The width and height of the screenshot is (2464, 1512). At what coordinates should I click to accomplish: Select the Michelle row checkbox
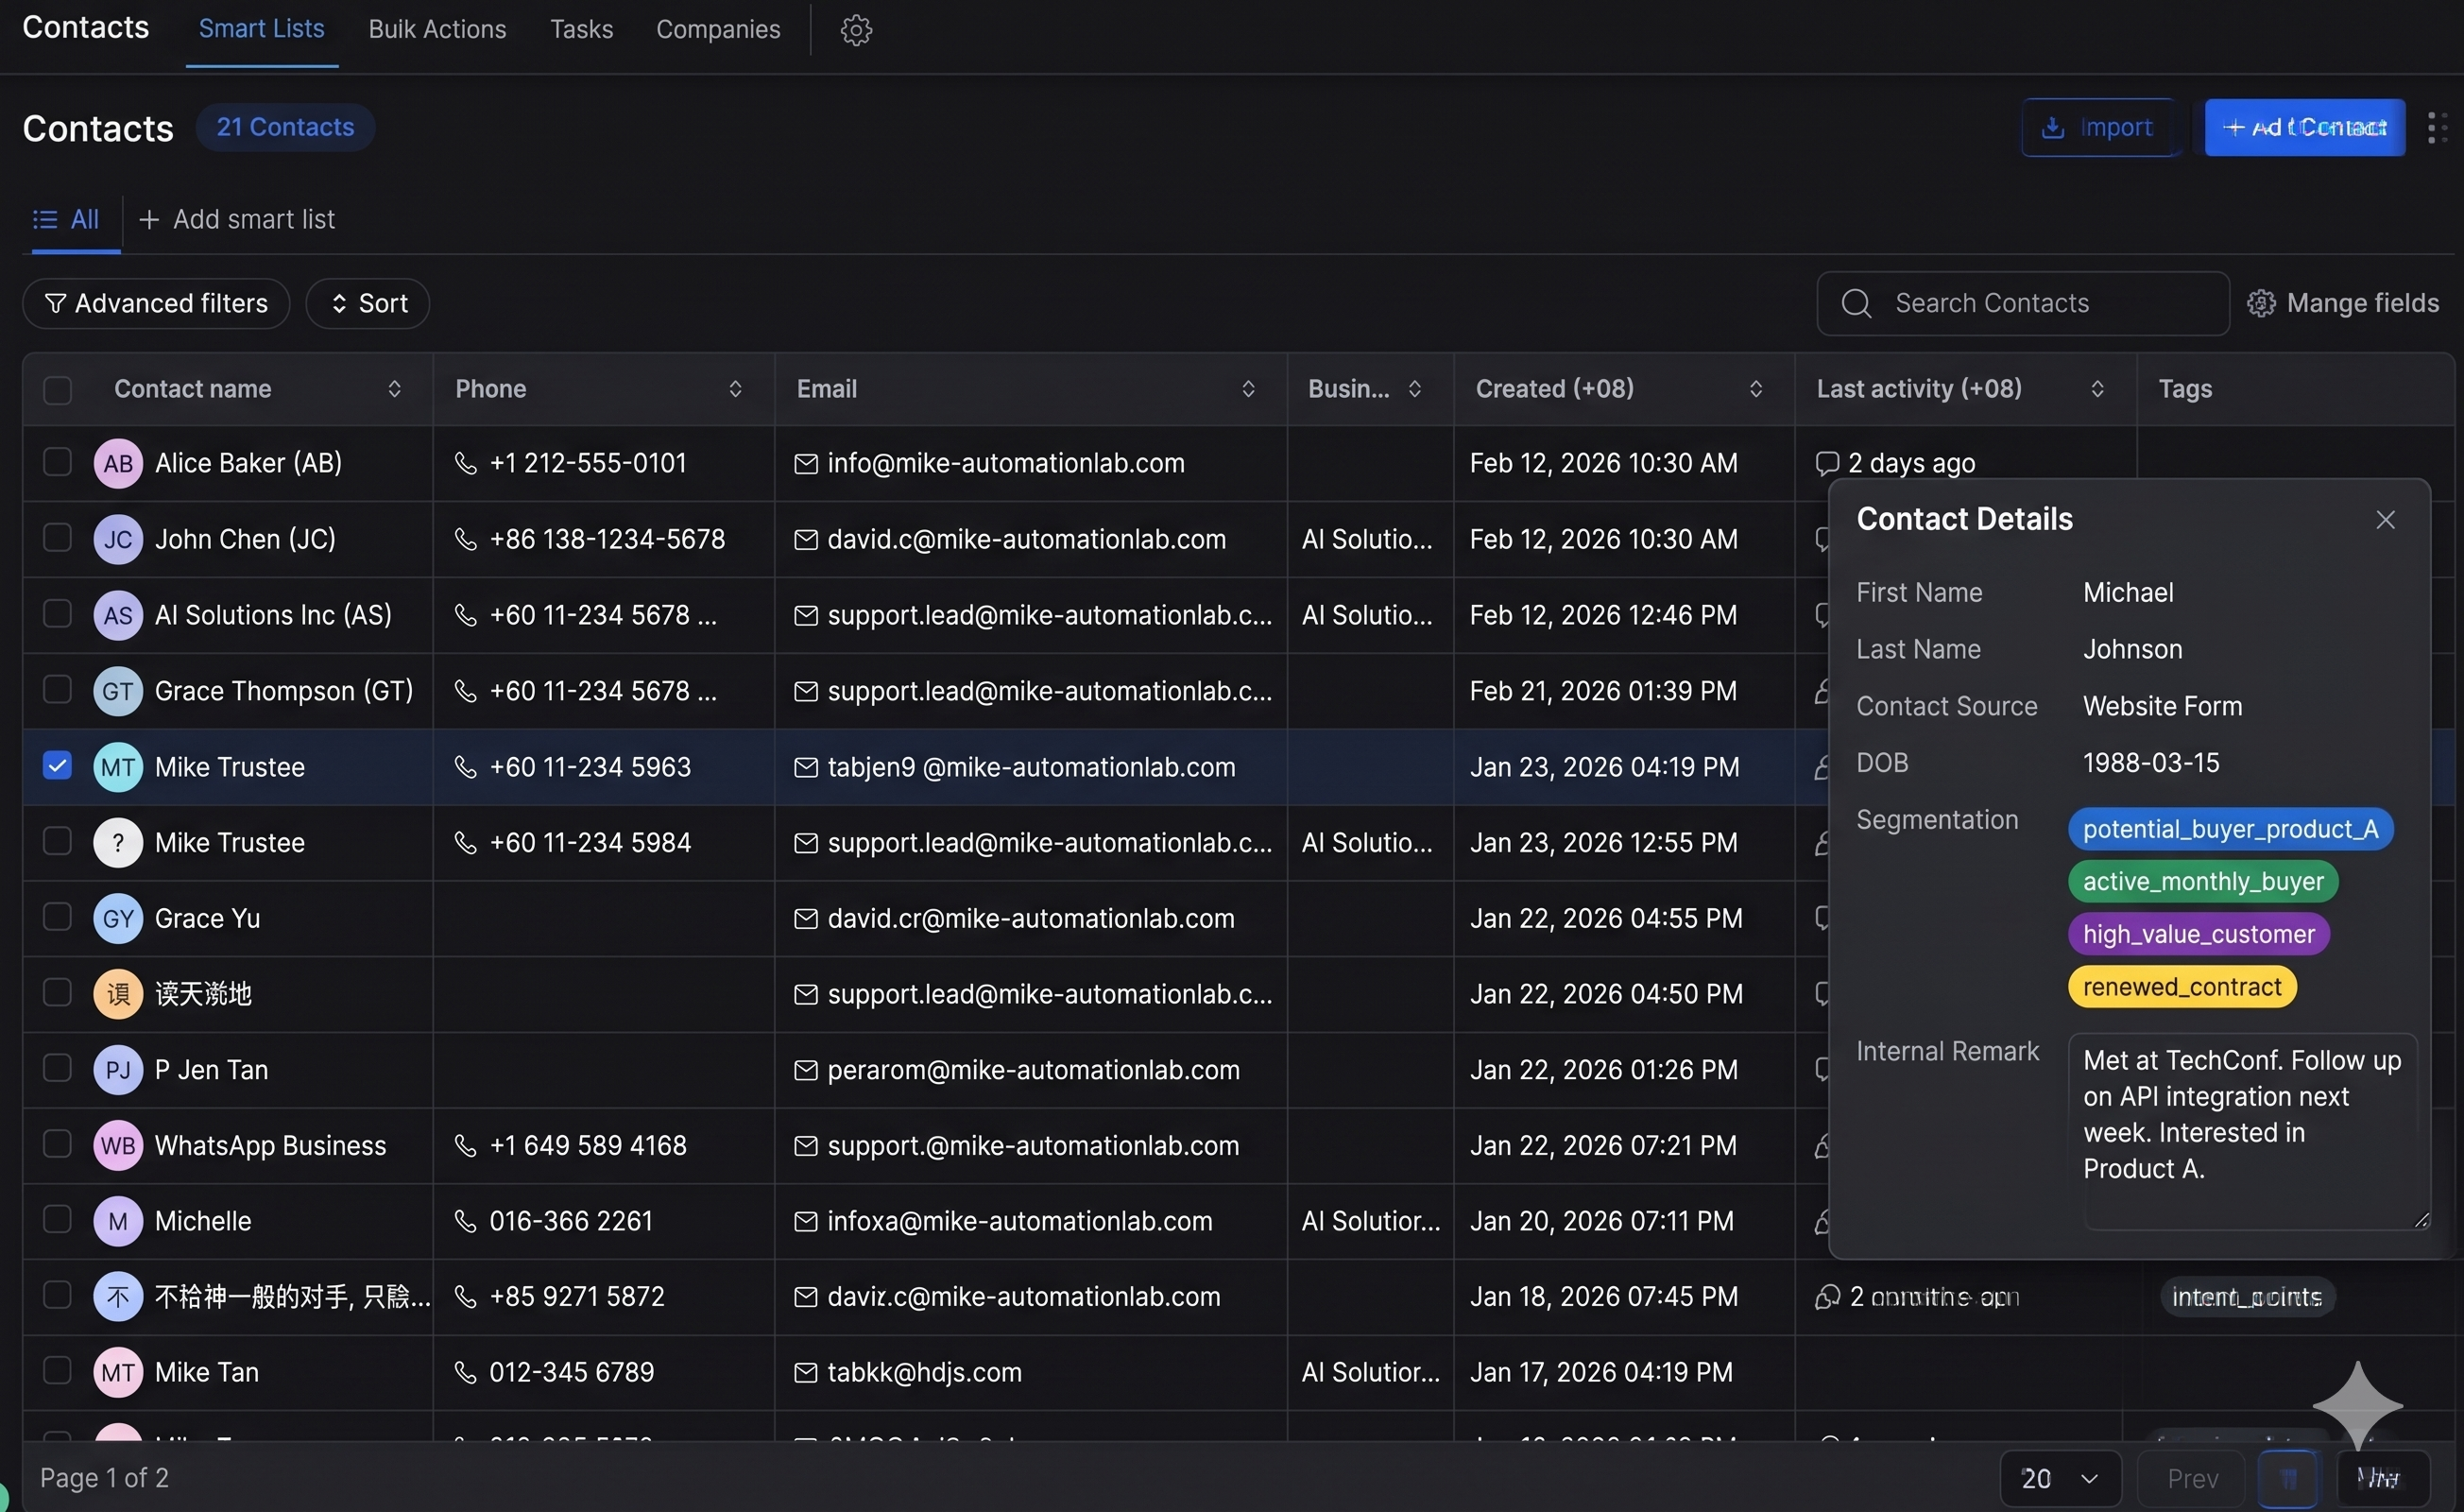57,1220
